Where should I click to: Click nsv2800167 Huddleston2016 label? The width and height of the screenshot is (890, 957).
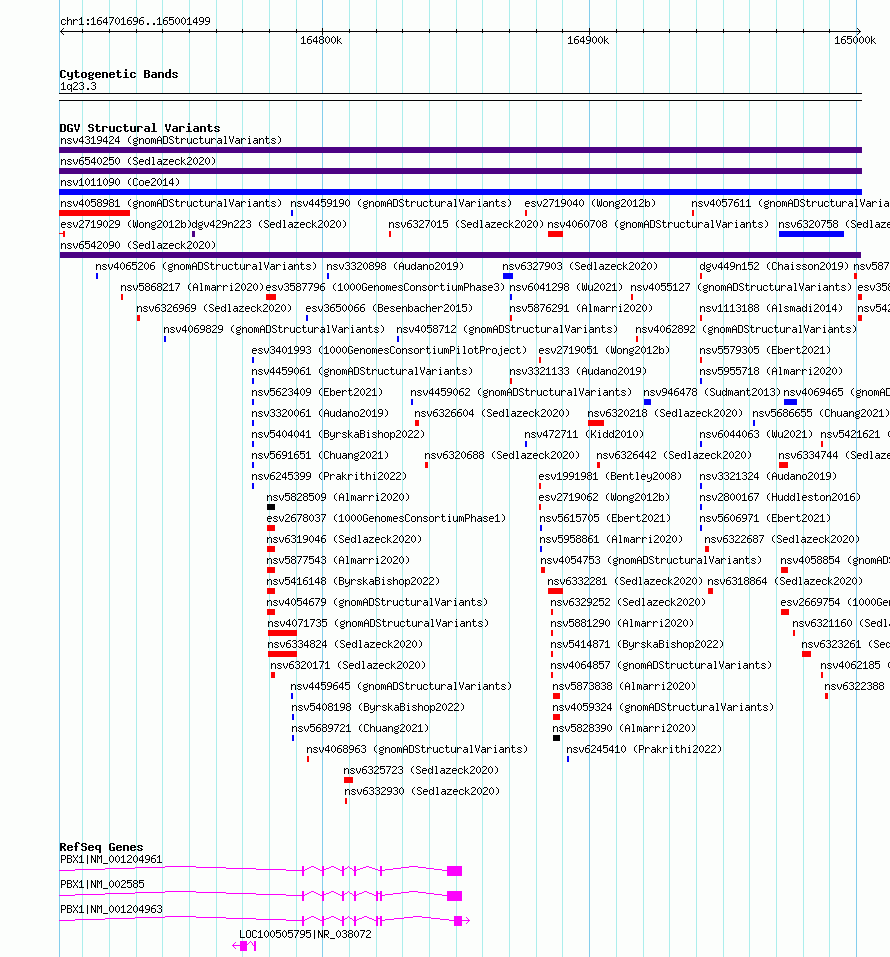click(x=780, y=497)
